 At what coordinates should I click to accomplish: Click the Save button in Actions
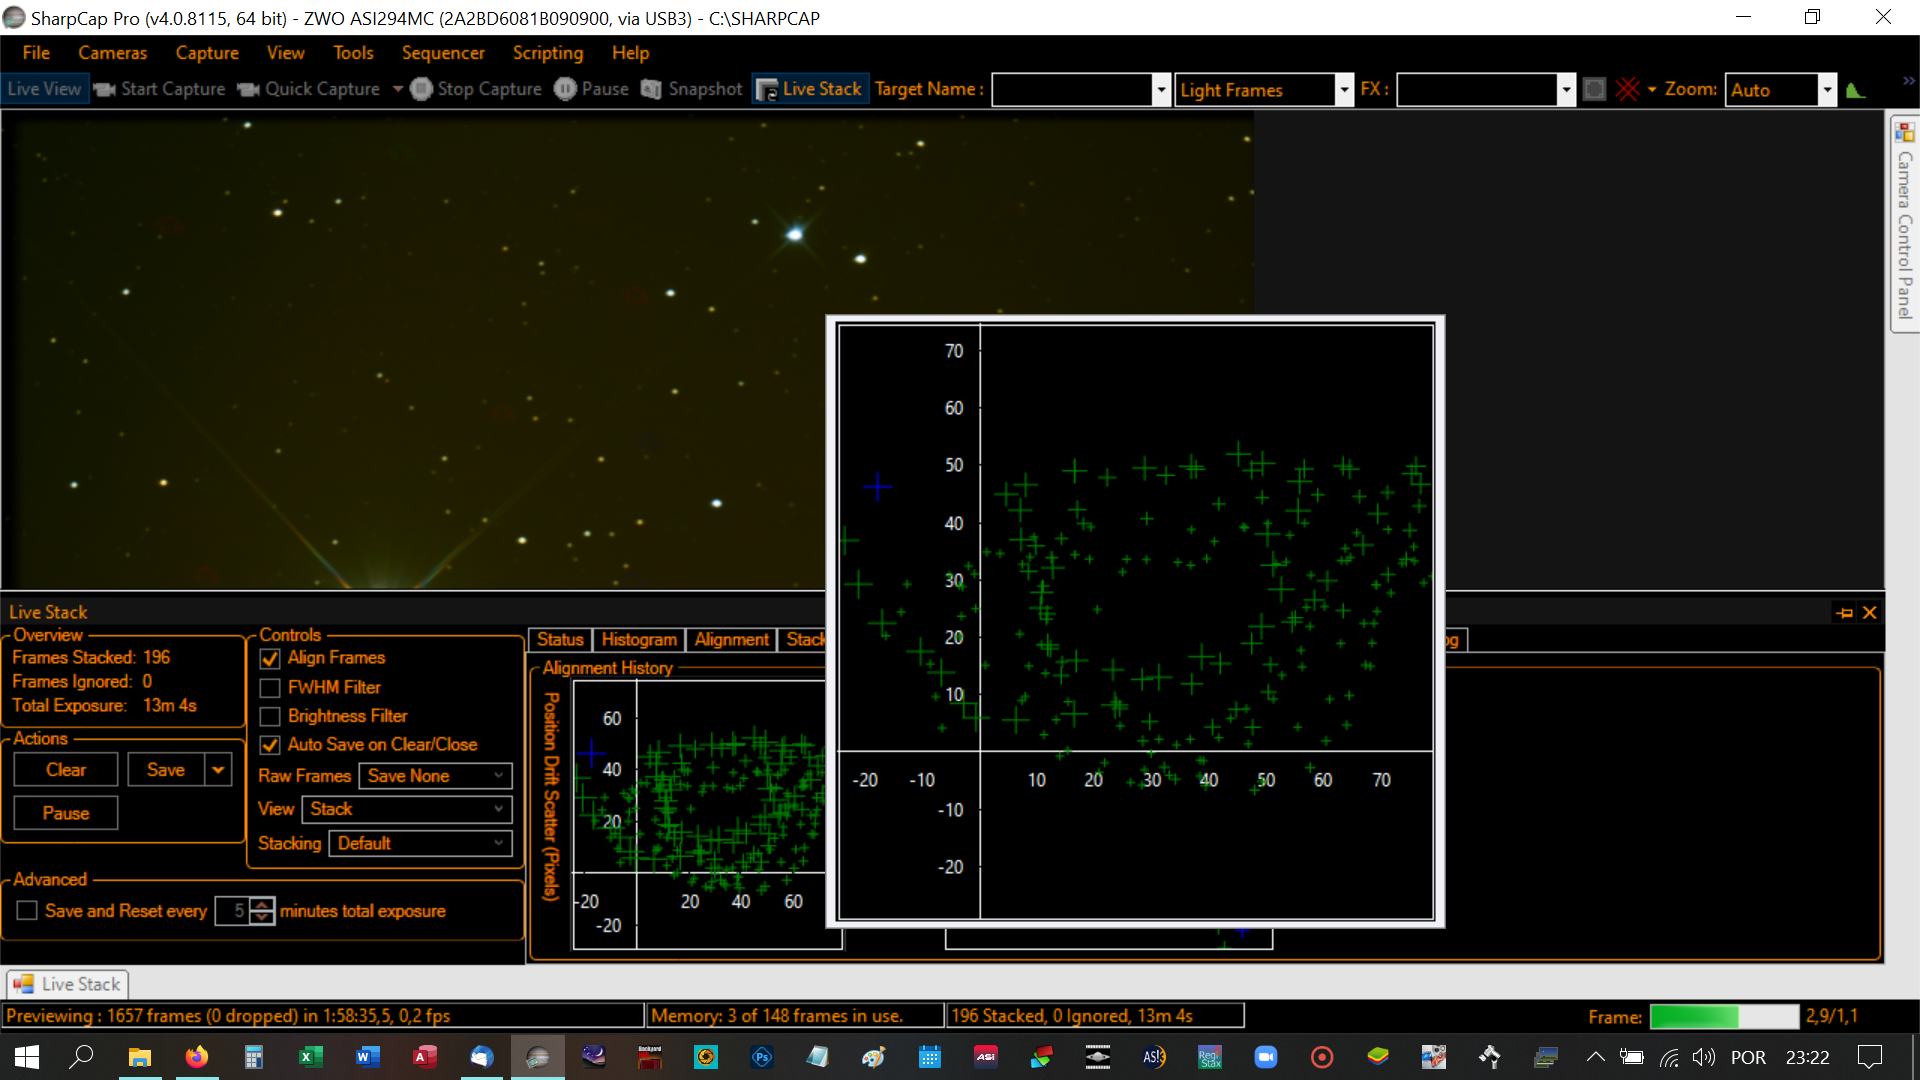(166, 770)
